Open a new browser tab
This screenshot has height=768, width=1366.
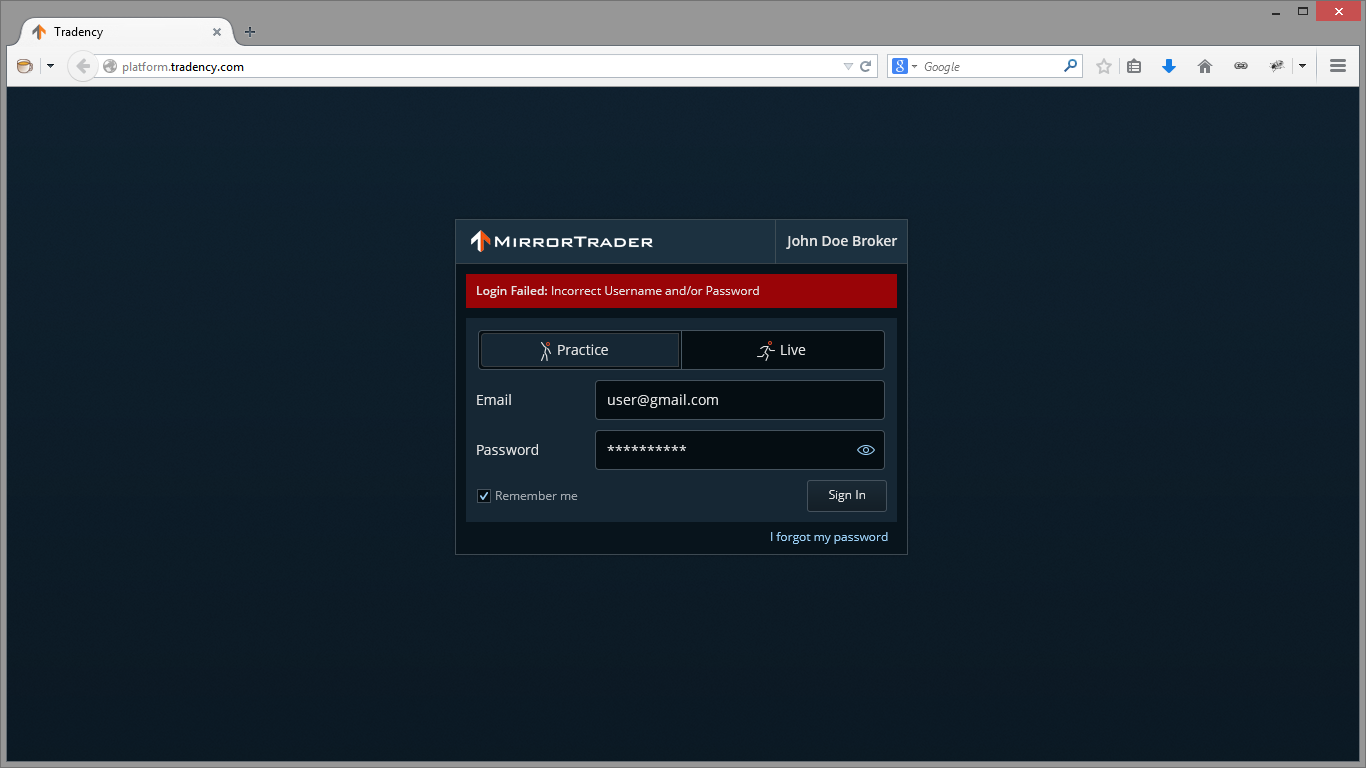[250, 32]
